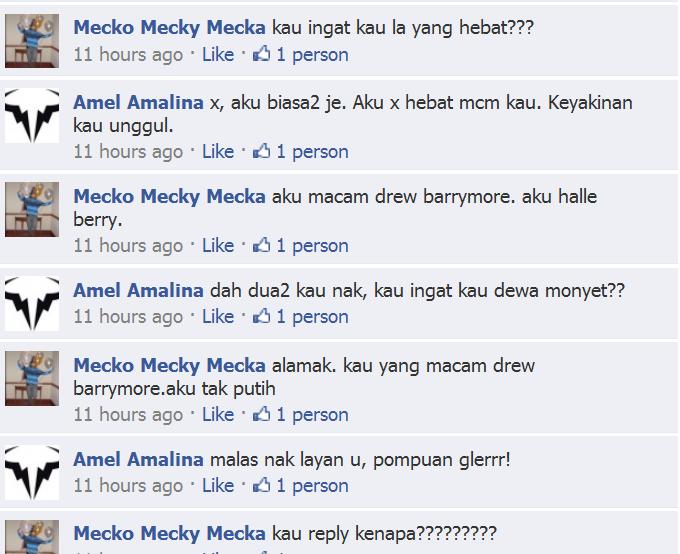Click thumbs-up icon on 'dewa monyet' comment

[262, 316]
